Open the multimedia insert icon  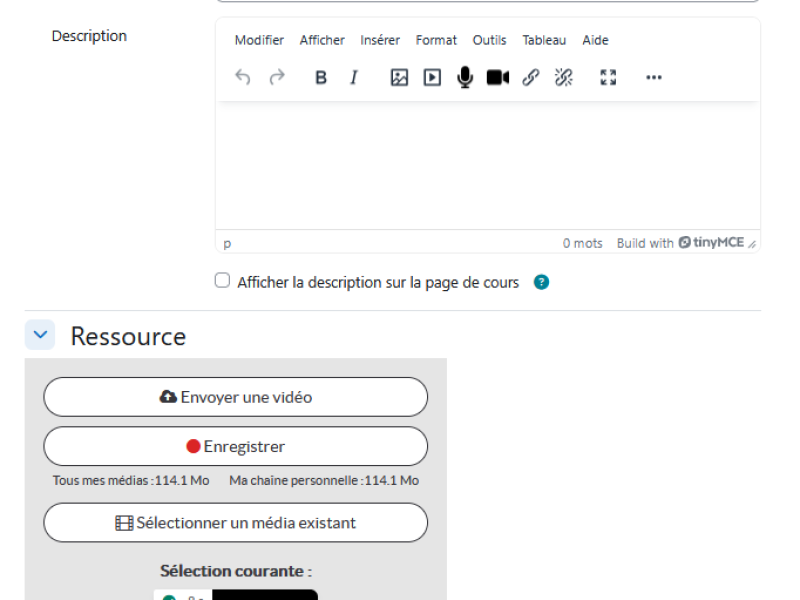[x=432, y=78]
